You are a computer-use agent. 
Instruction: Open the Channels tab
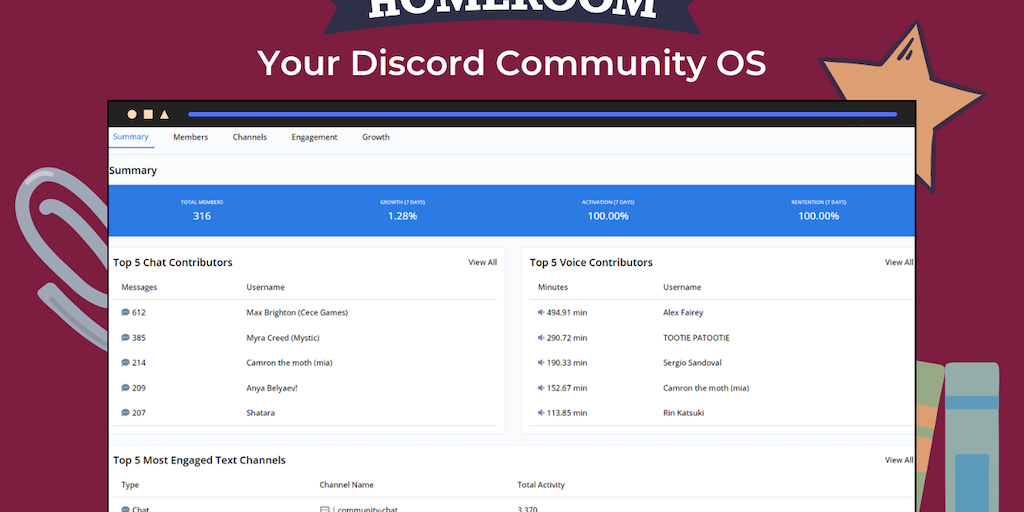pos(249,137)
